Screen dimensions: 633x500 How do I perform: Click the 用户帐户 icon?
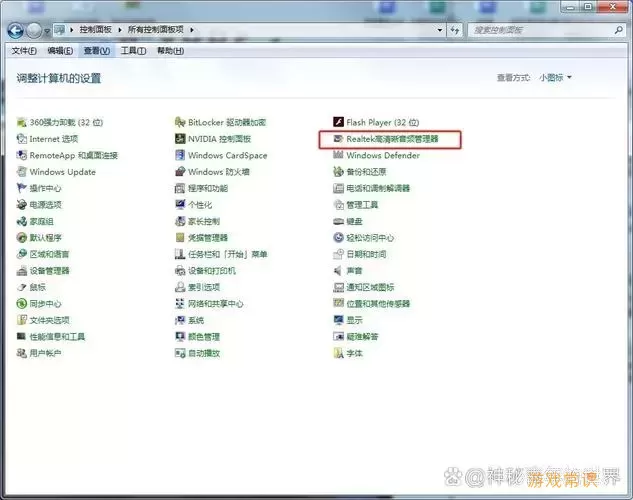point(21,353)
